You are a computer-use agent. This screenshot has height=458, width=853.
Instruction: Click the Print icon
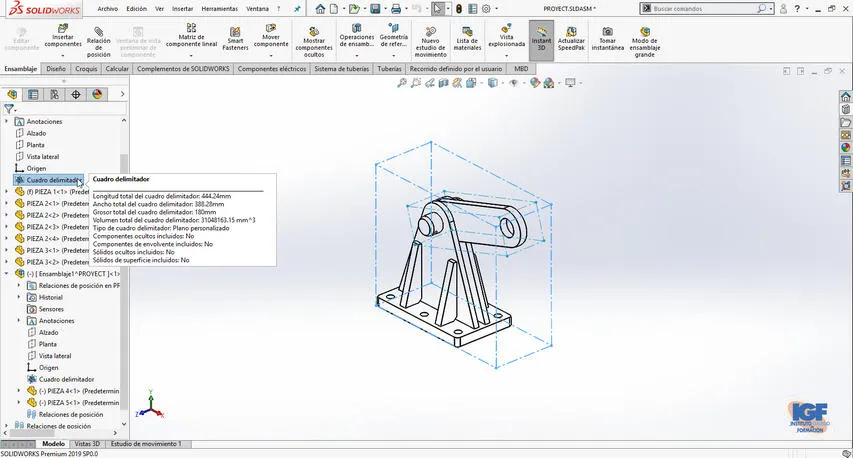coord(396,9)
